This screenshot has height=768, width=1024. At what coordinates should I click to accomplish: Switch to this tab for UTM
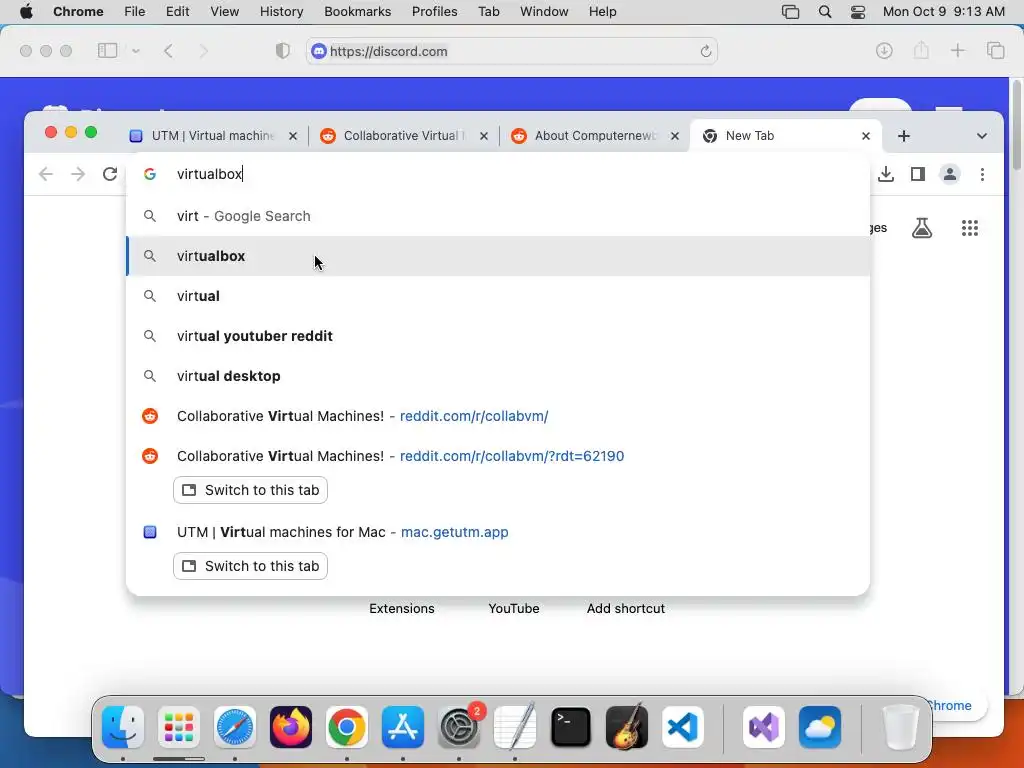tap(250, 566)
